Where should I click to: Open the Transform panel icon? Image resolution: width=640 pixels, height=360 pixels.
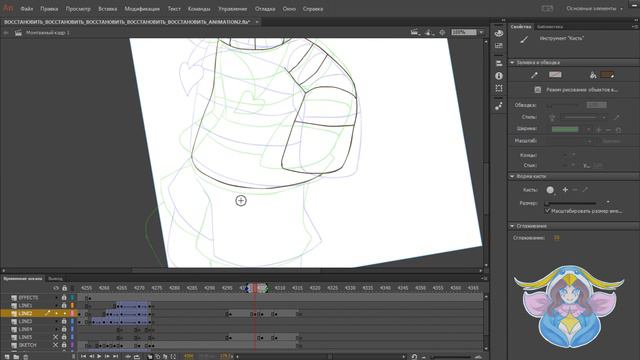(499, 88)
